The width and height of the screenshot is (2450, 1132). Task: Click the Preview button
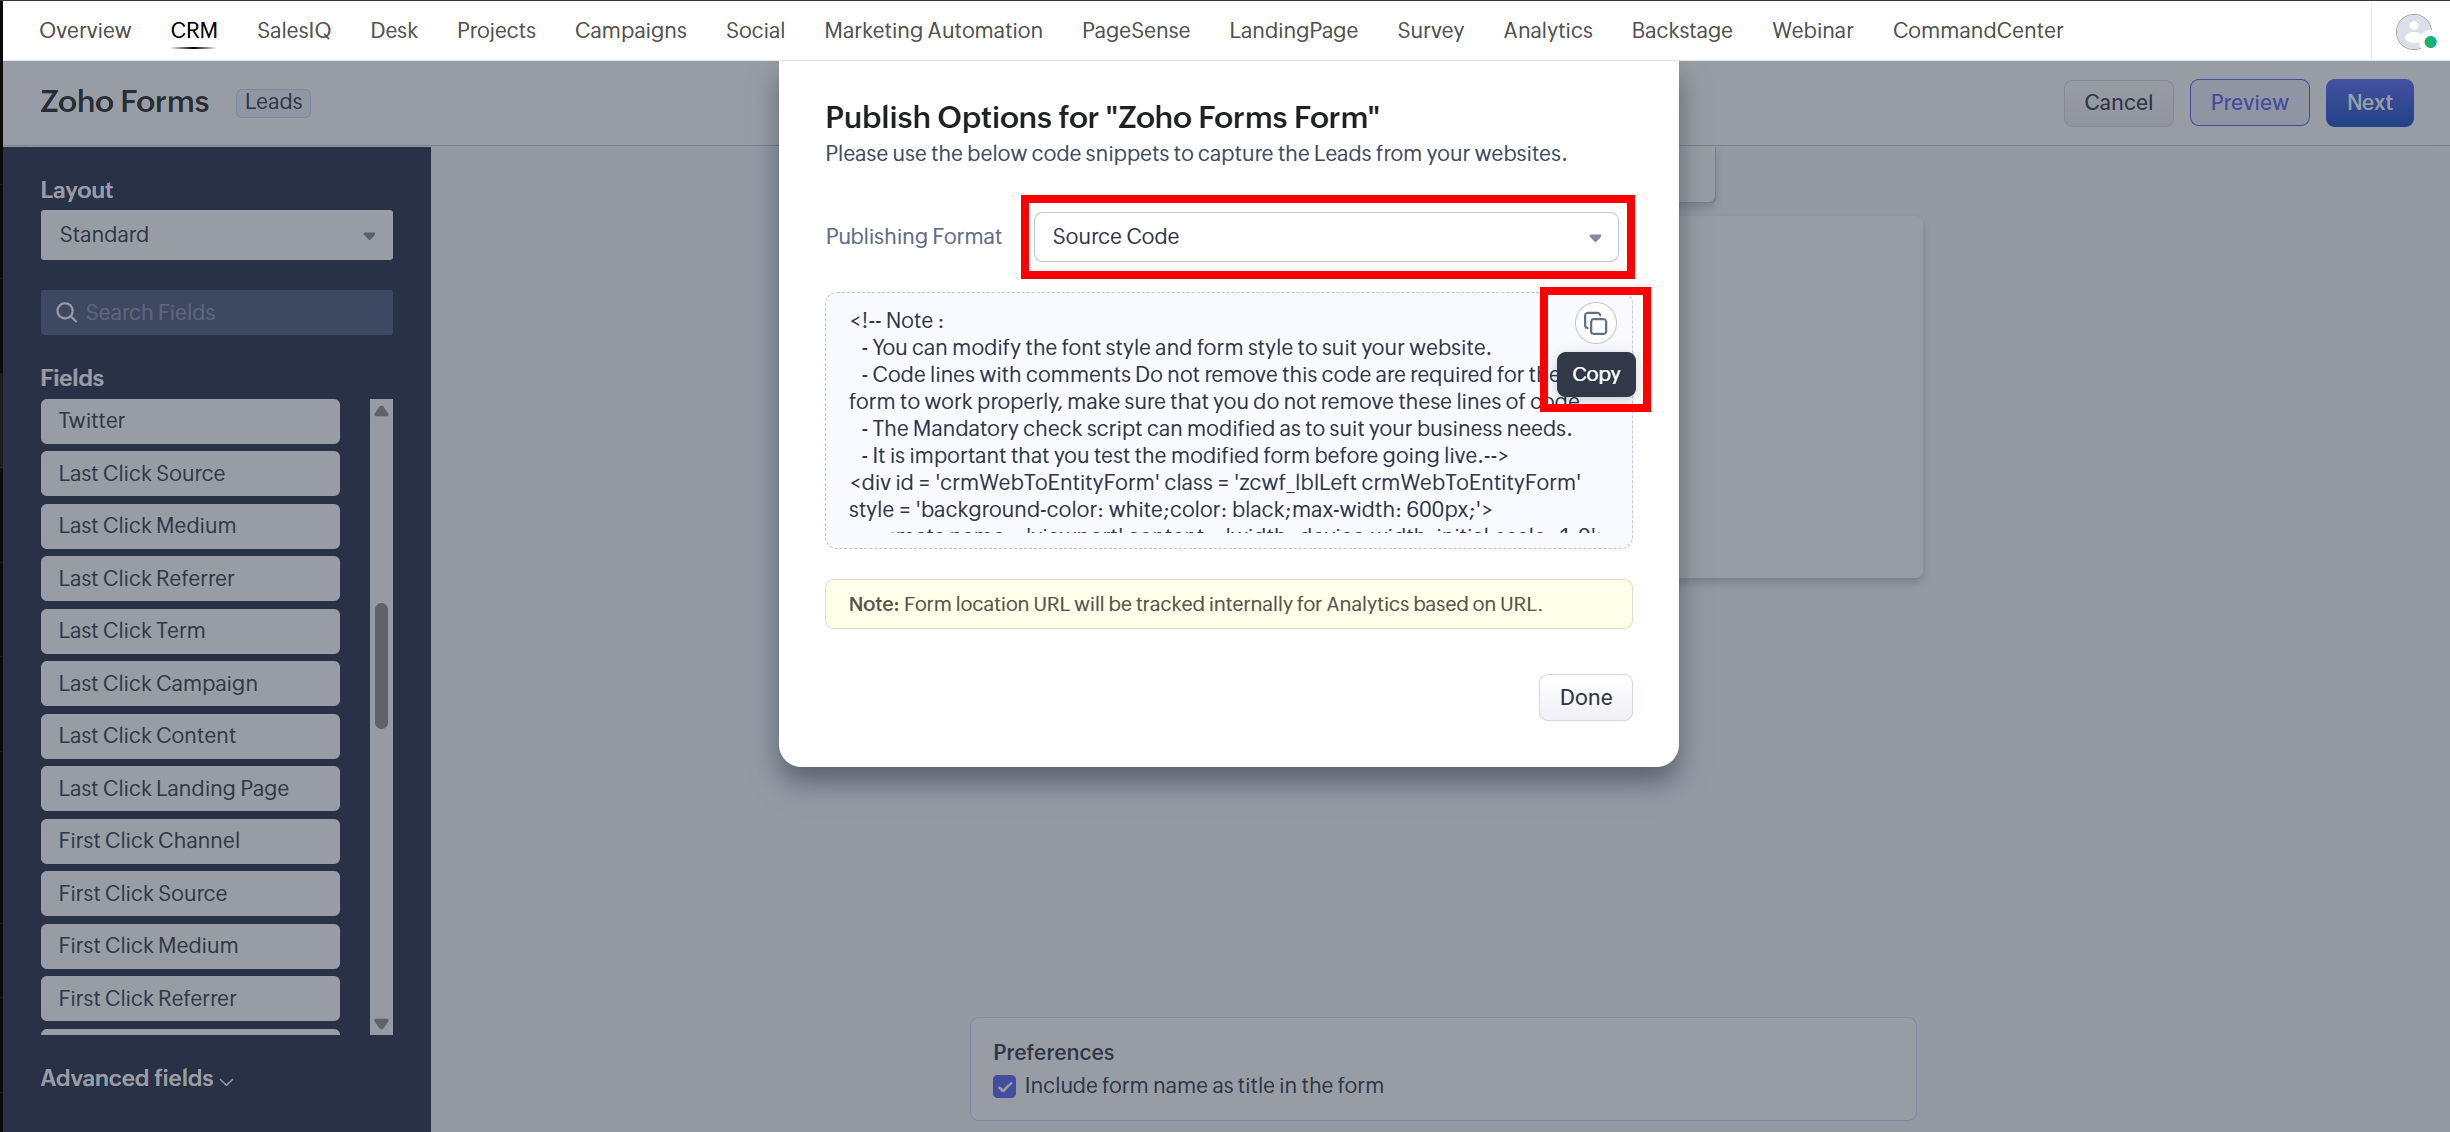[x=2250, y=103]
